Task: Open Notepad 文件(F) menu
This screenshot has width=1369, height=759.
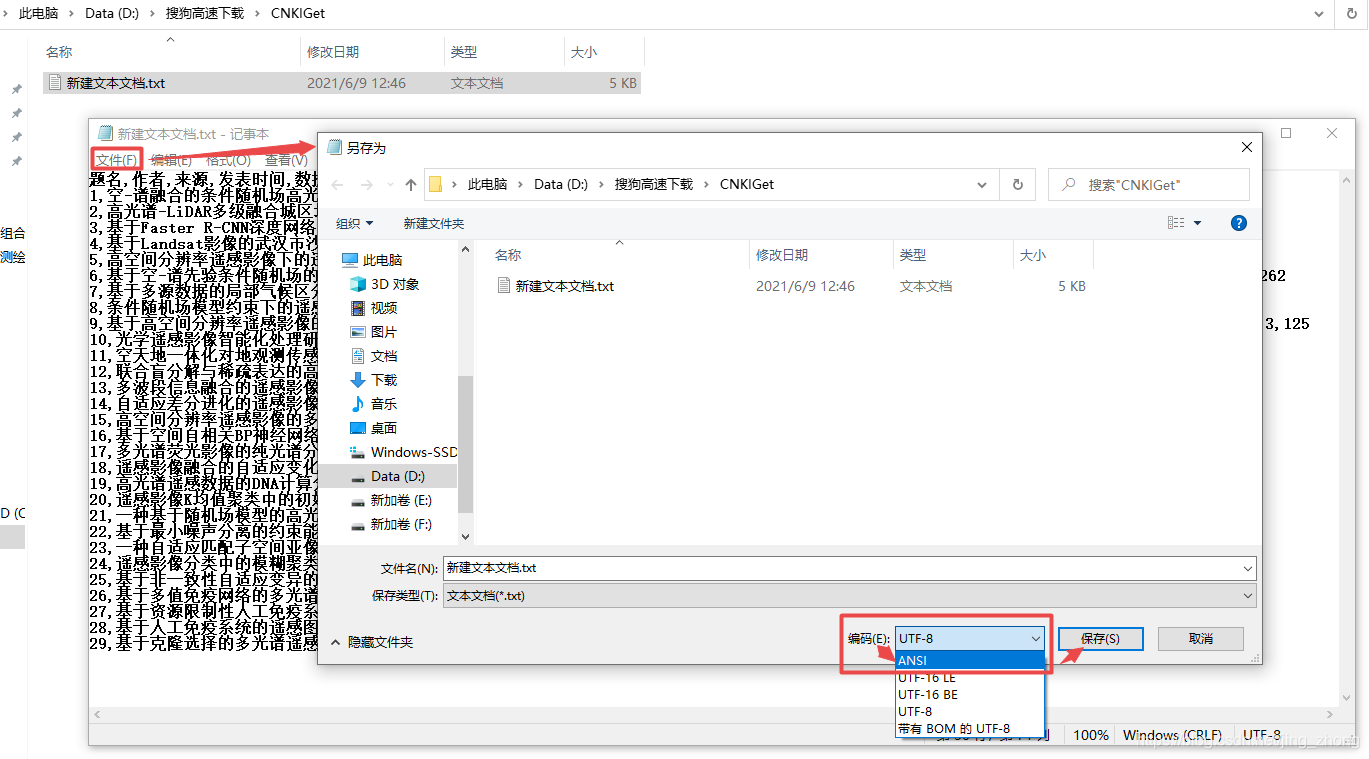Action: click(117, 160)
